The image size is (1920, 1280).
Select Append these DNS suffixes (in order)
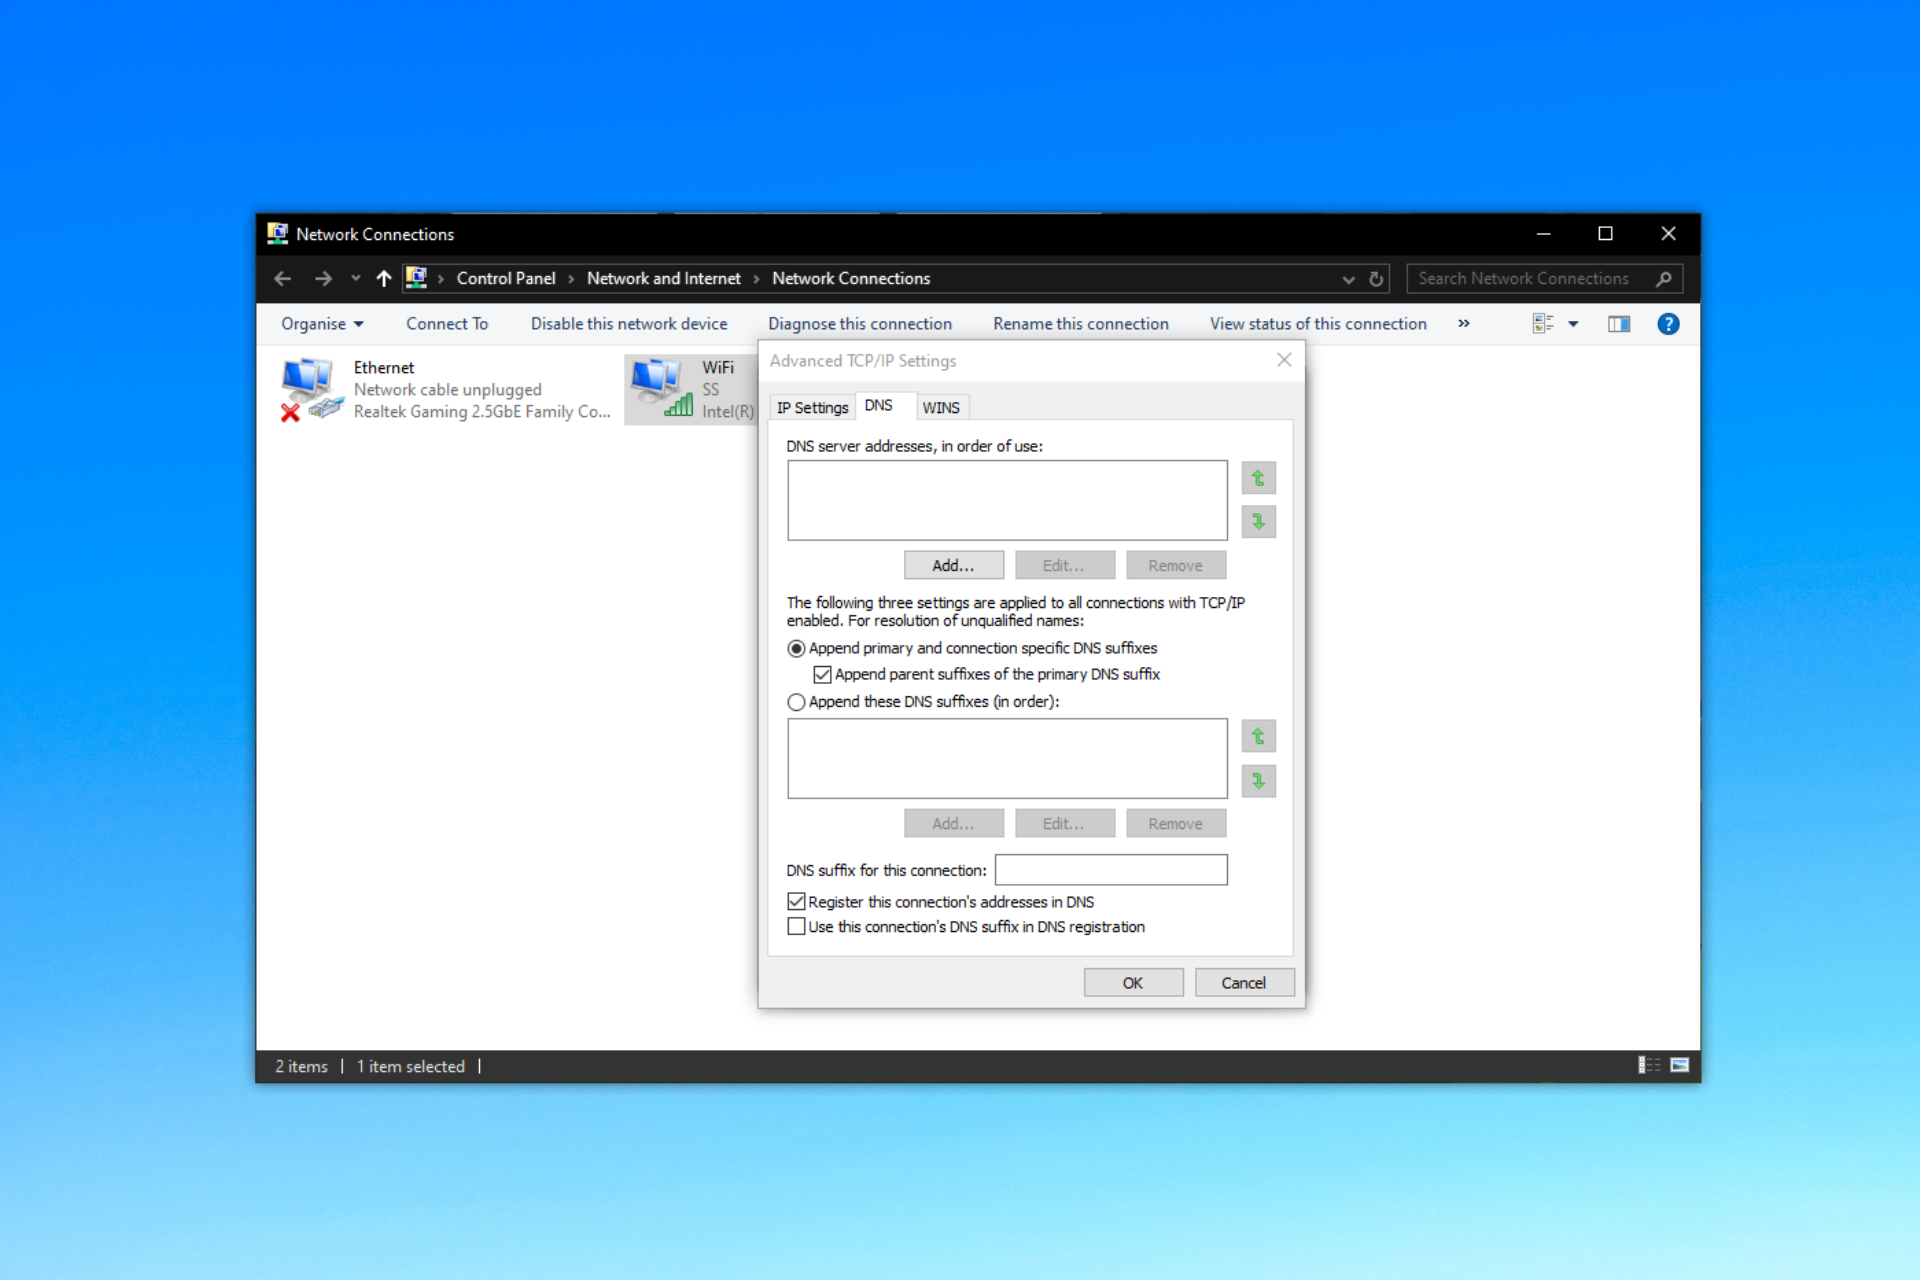[796, 702]
